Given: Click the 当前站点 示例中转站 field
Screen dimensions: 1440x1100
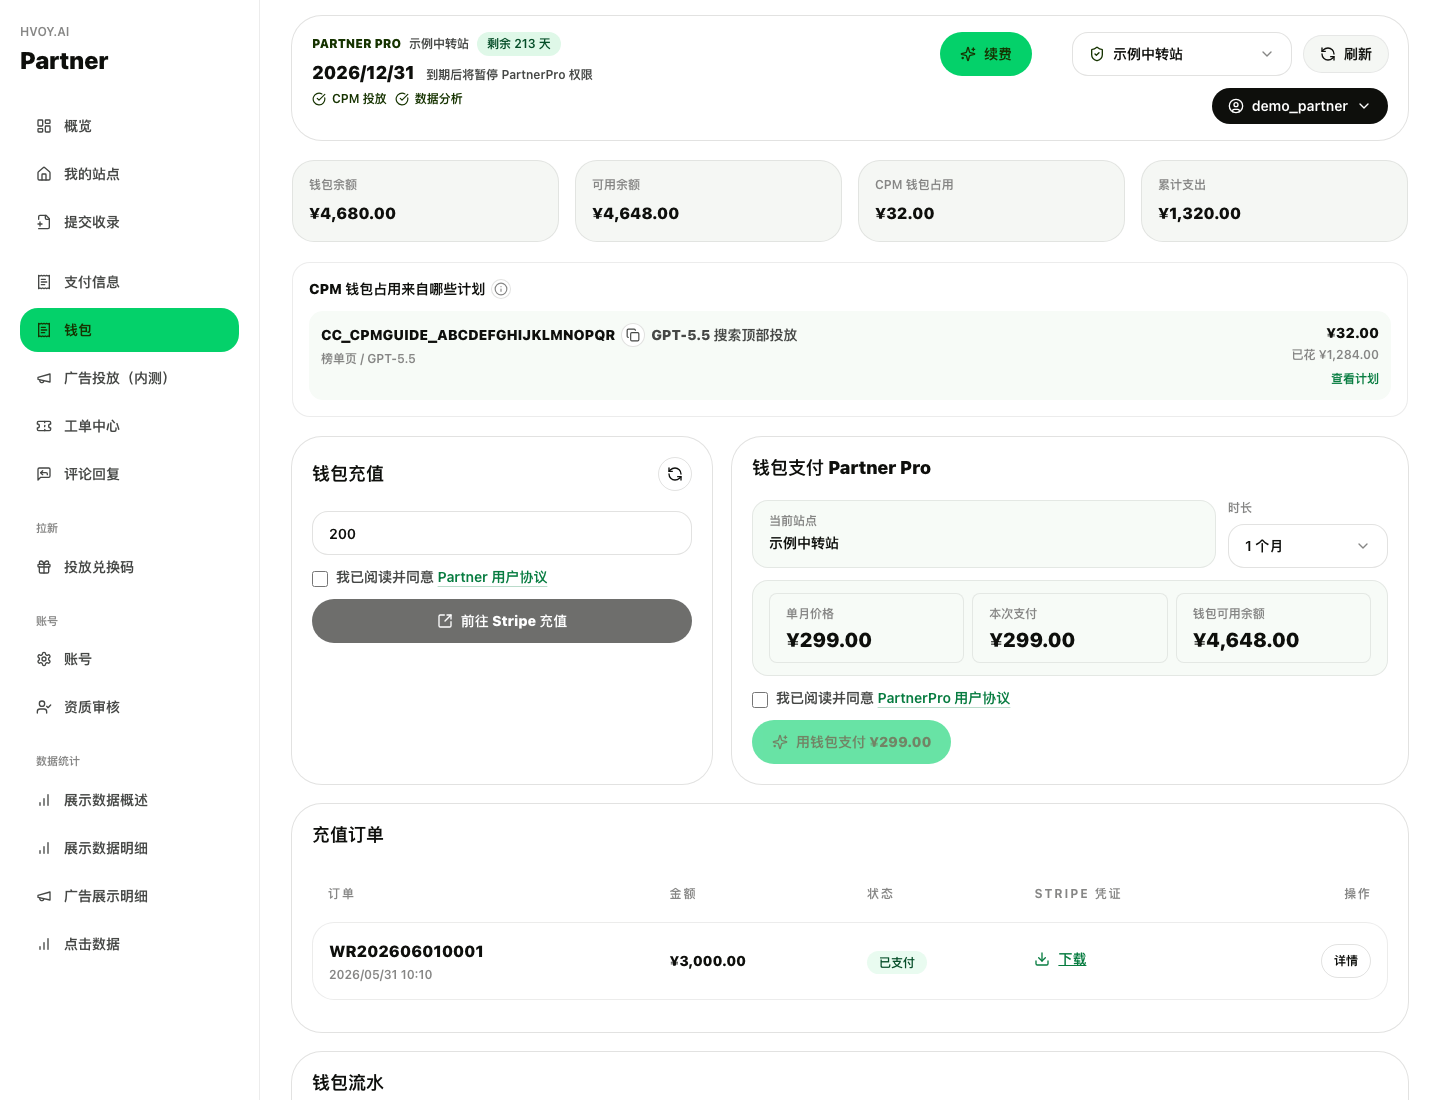Looking at the screenshot, I should tap(984, 534).
